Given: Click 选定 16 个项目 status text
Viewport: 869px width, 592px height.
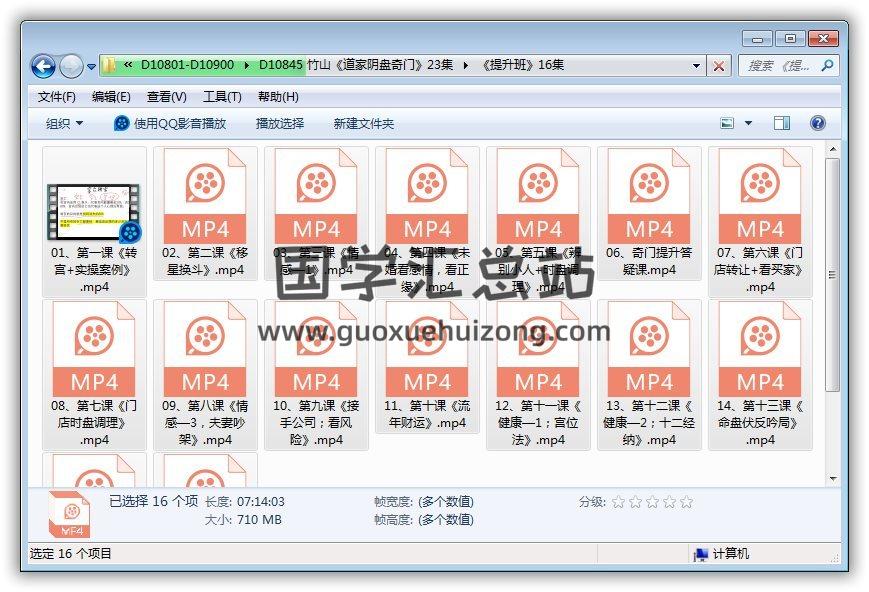Looking at the screenshot, I should point(70,553).
